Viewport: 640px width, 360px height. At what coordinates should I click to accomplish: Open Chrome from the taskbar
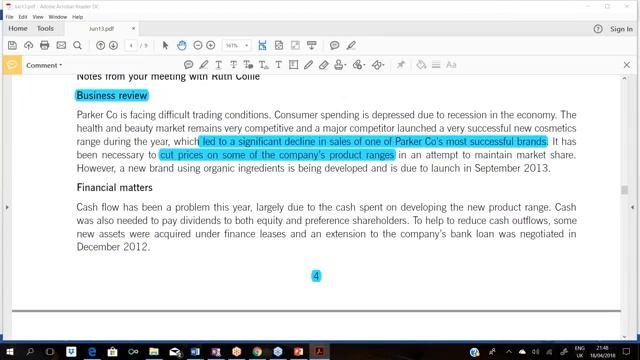tap(257, 351)
